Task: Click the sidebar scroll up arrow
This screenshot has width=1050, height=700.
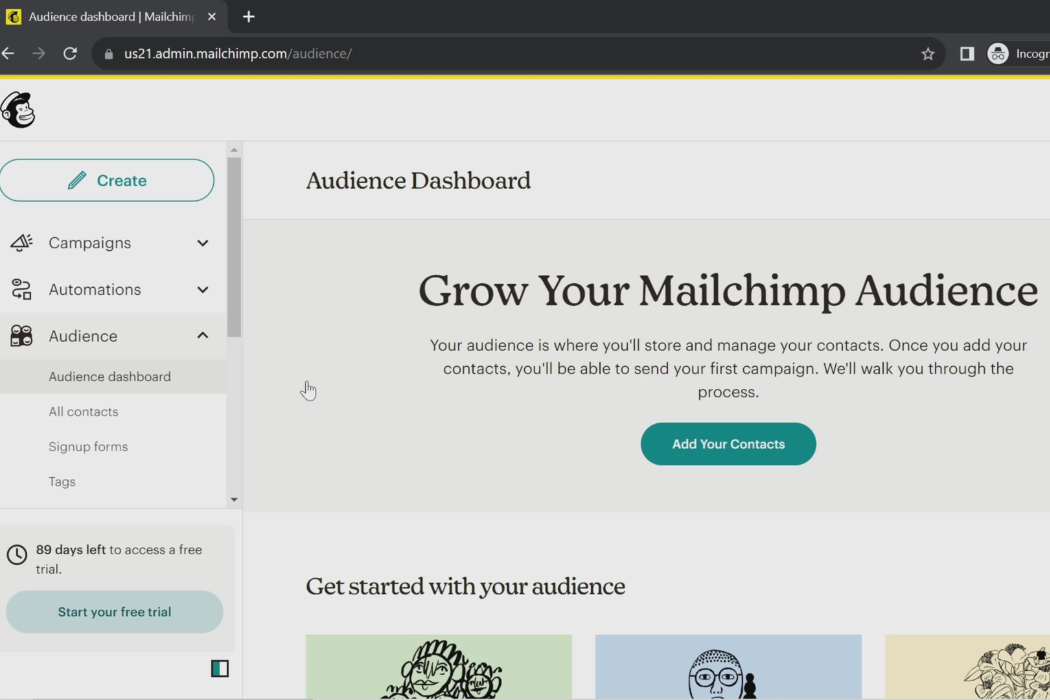Action: [234, 150]
